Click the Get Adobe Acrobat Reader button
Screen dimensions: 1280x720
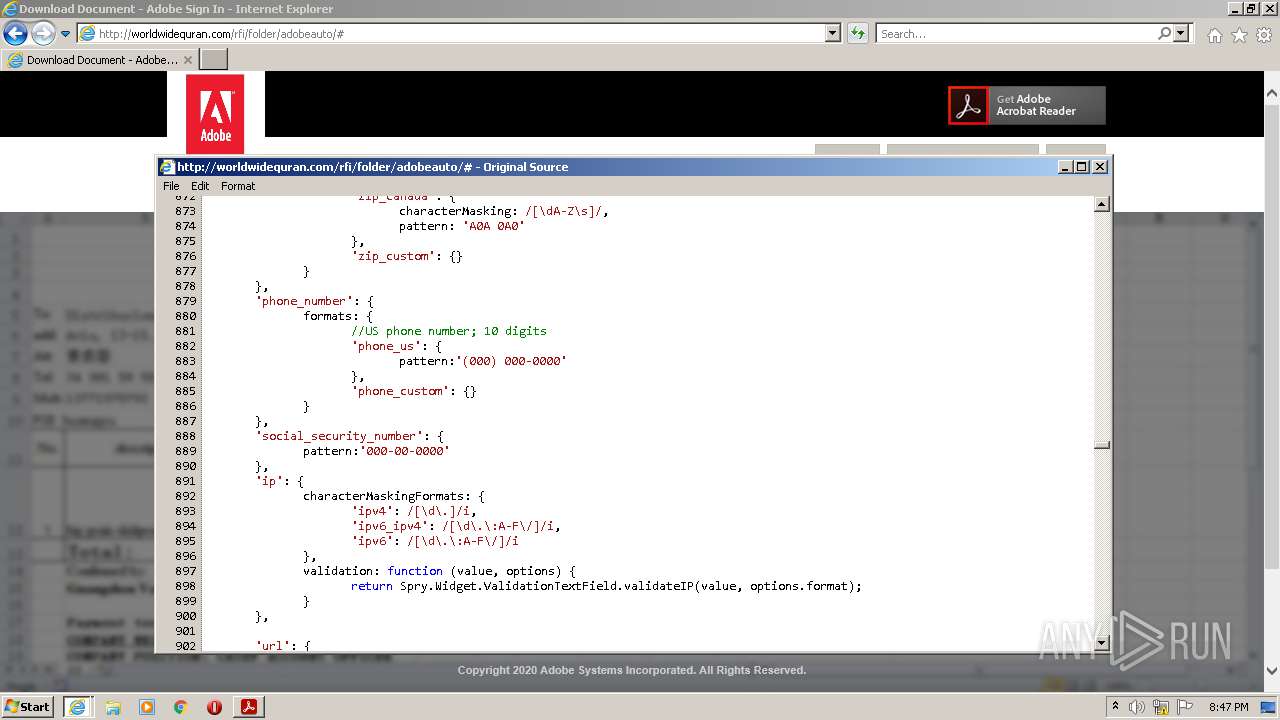[x=1027, y=105]
